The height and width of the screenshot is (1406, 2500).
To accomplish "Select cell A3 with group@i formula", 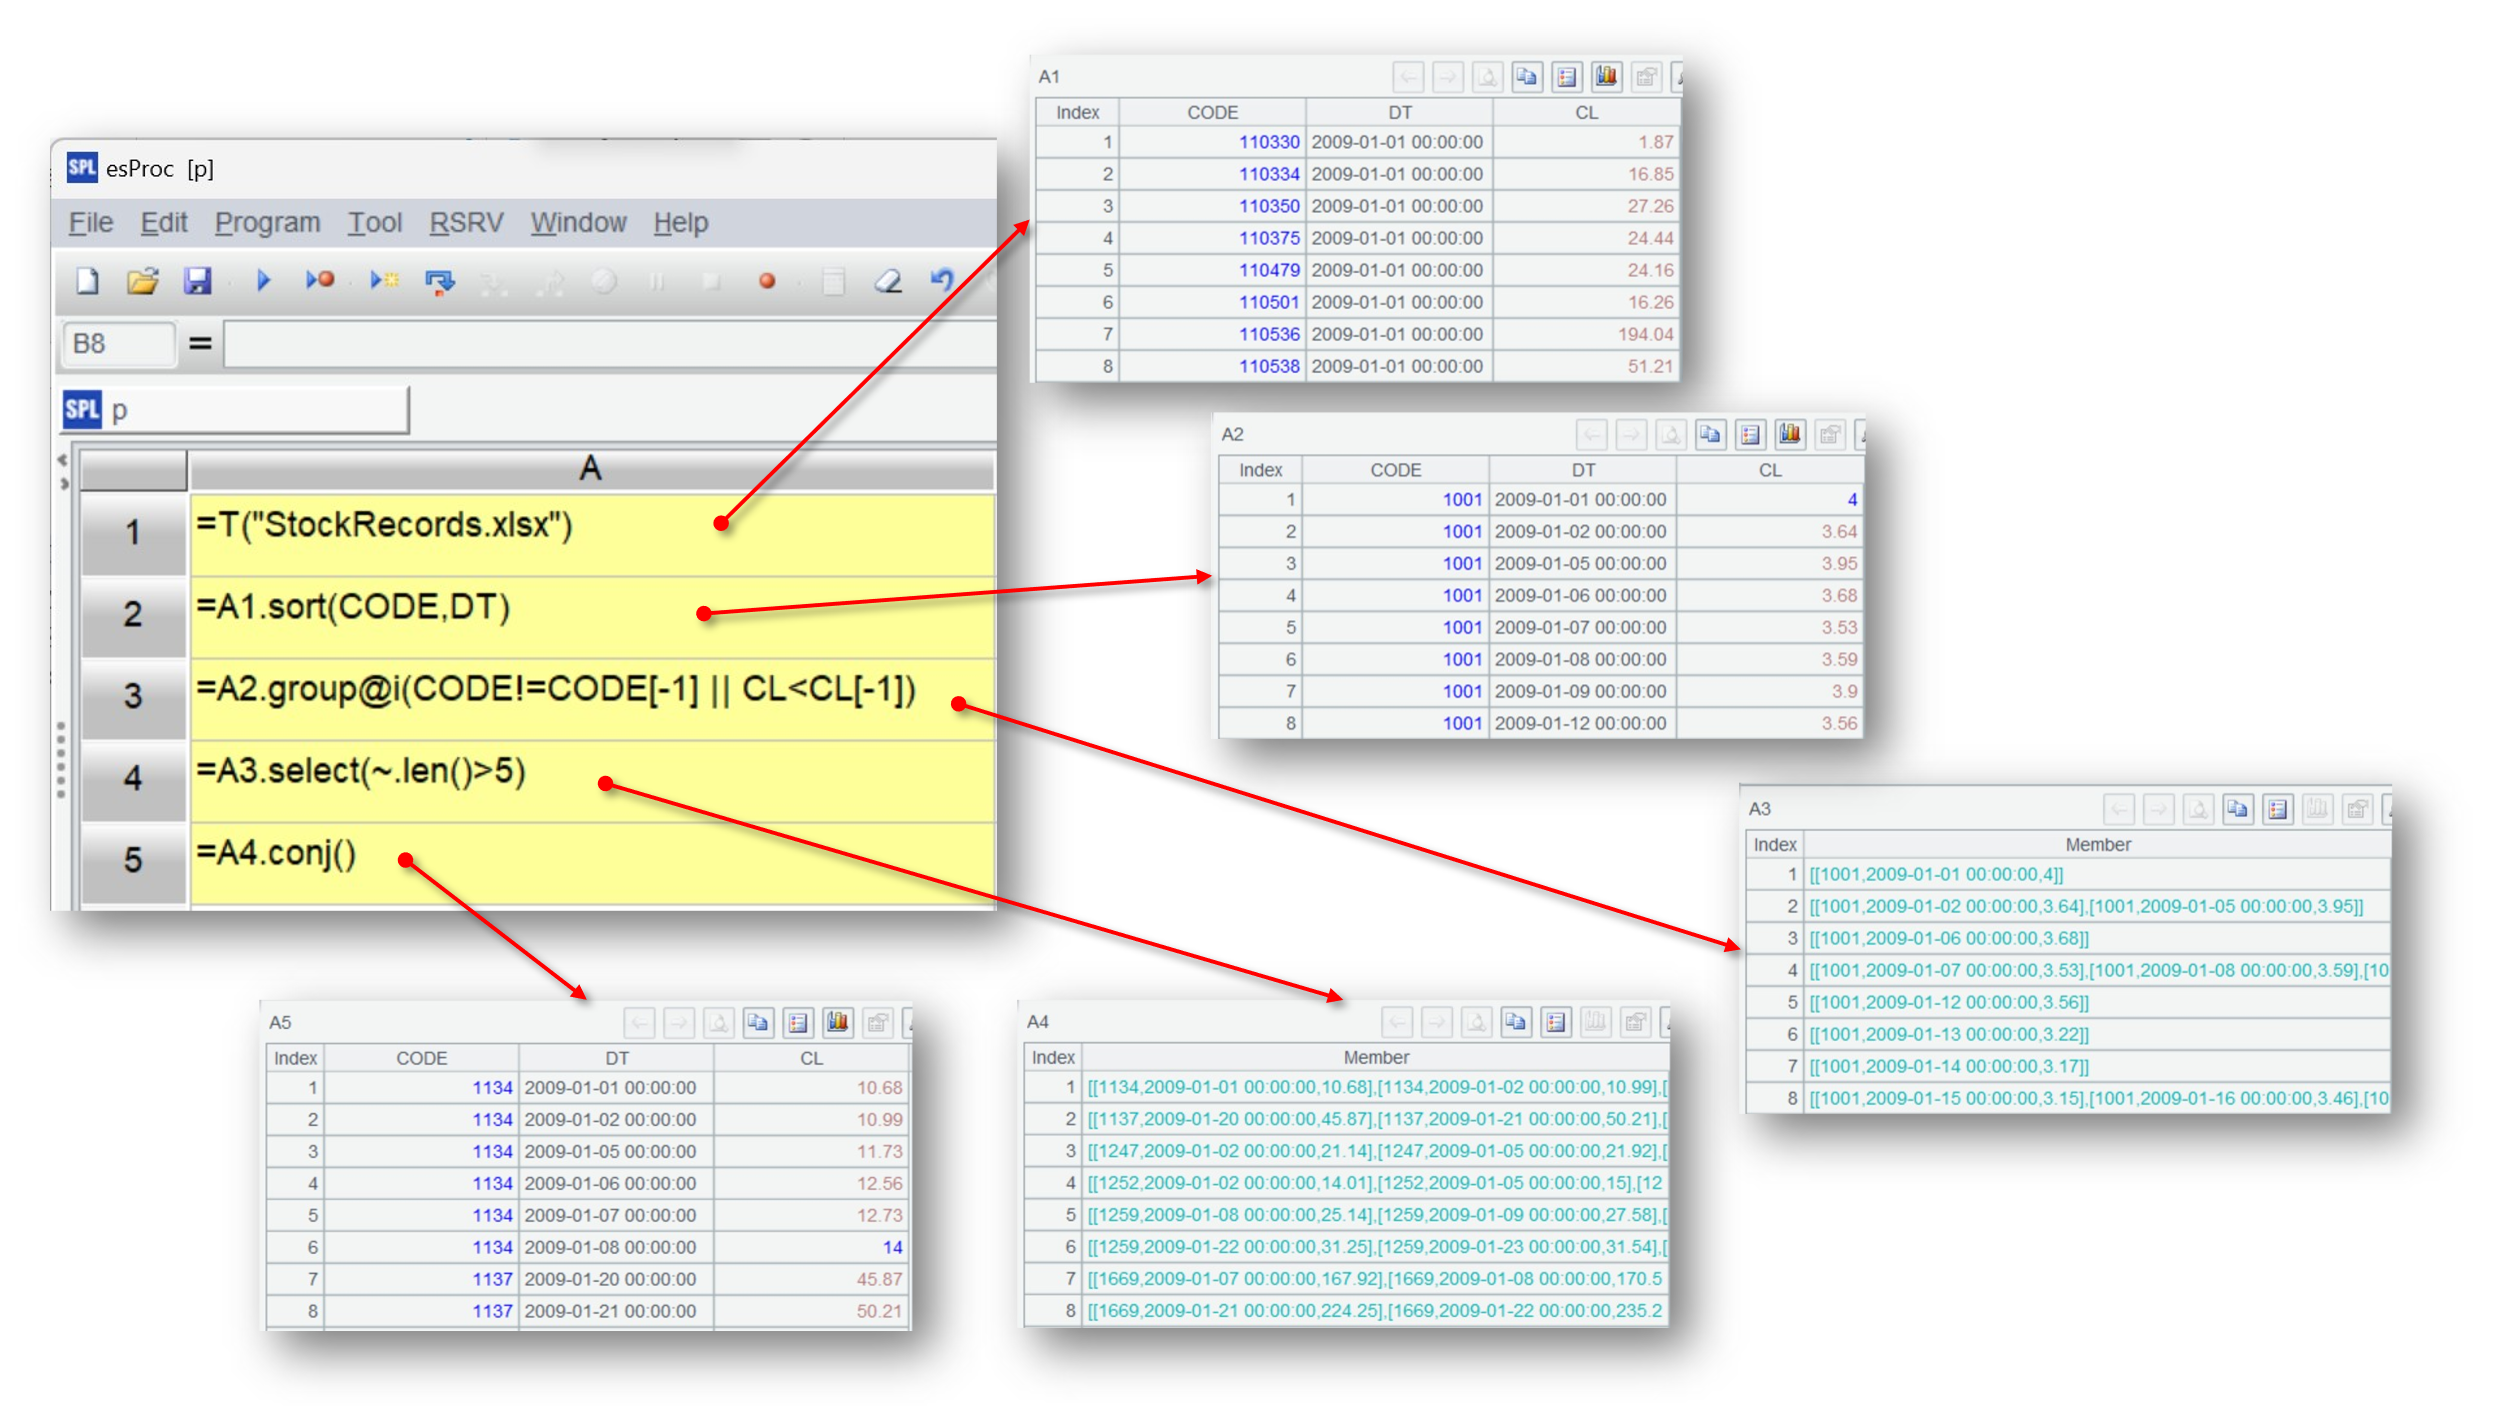I will [x=590, y=696].
